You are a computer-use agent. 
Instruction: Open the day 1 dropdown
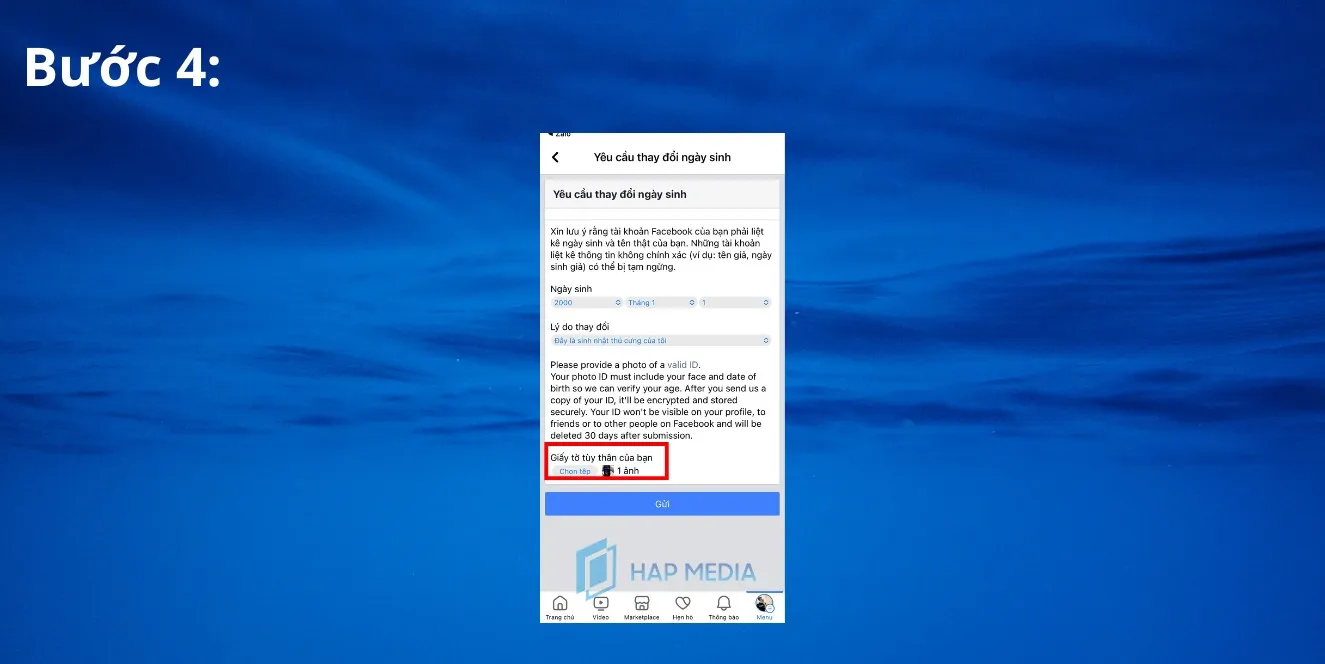coord(734,303)
